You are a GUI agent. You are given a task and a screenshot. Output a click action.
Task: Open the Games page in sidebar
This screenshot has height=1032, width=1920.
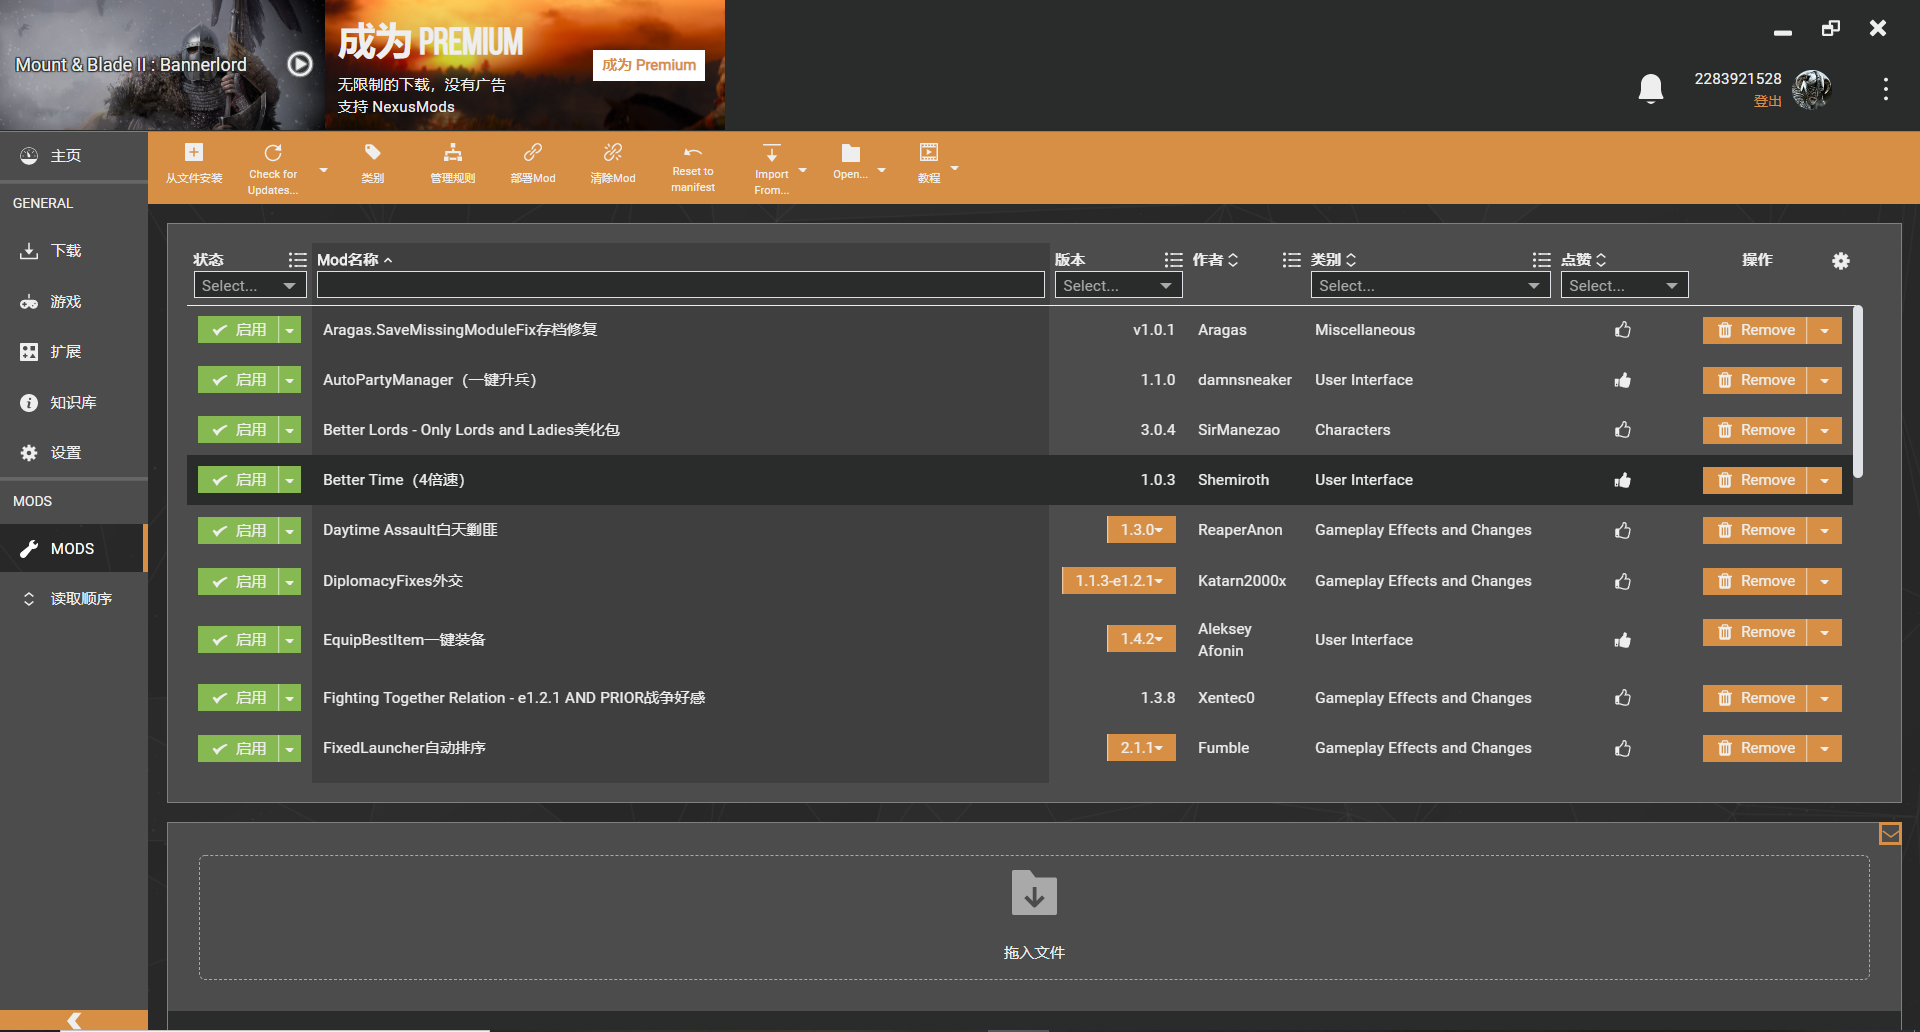pyautogui.click(x=74, y=302)
